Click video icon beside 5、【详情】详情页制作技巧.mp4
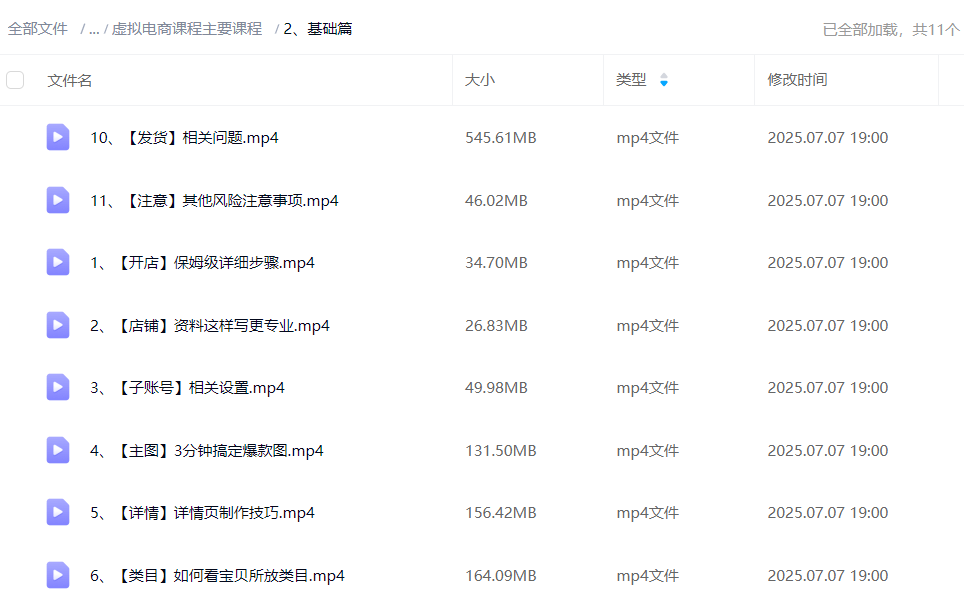The width and height of the screenshot is (964, 591). (58, 513)
